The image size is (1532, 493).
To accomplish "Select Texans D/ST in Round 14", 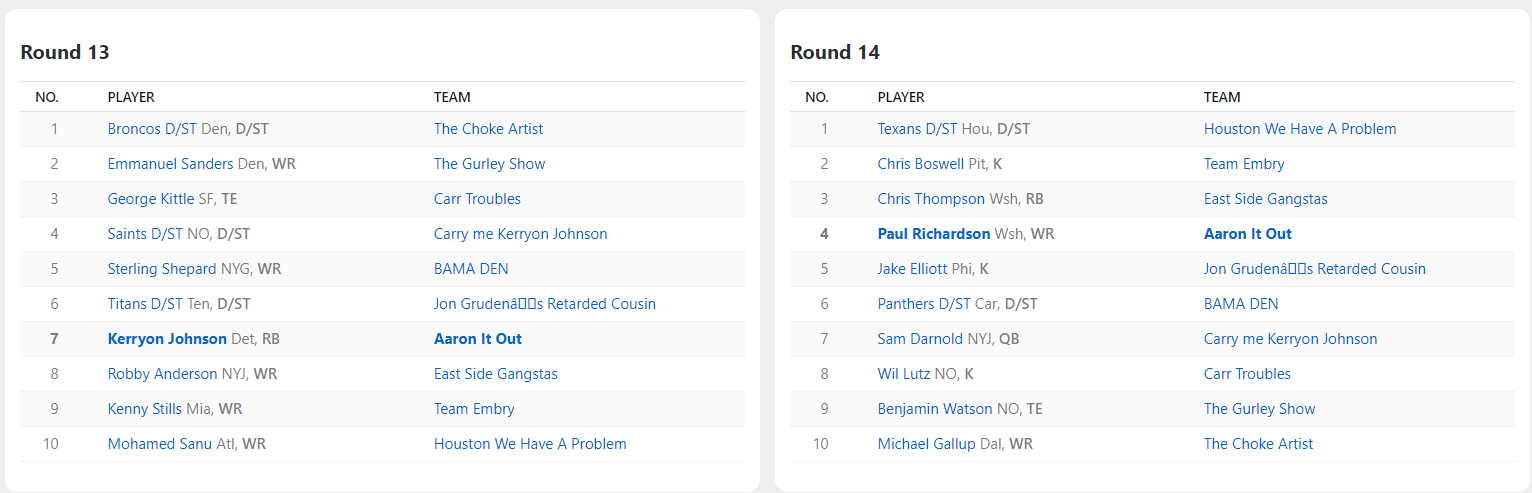I will point(917,129).
